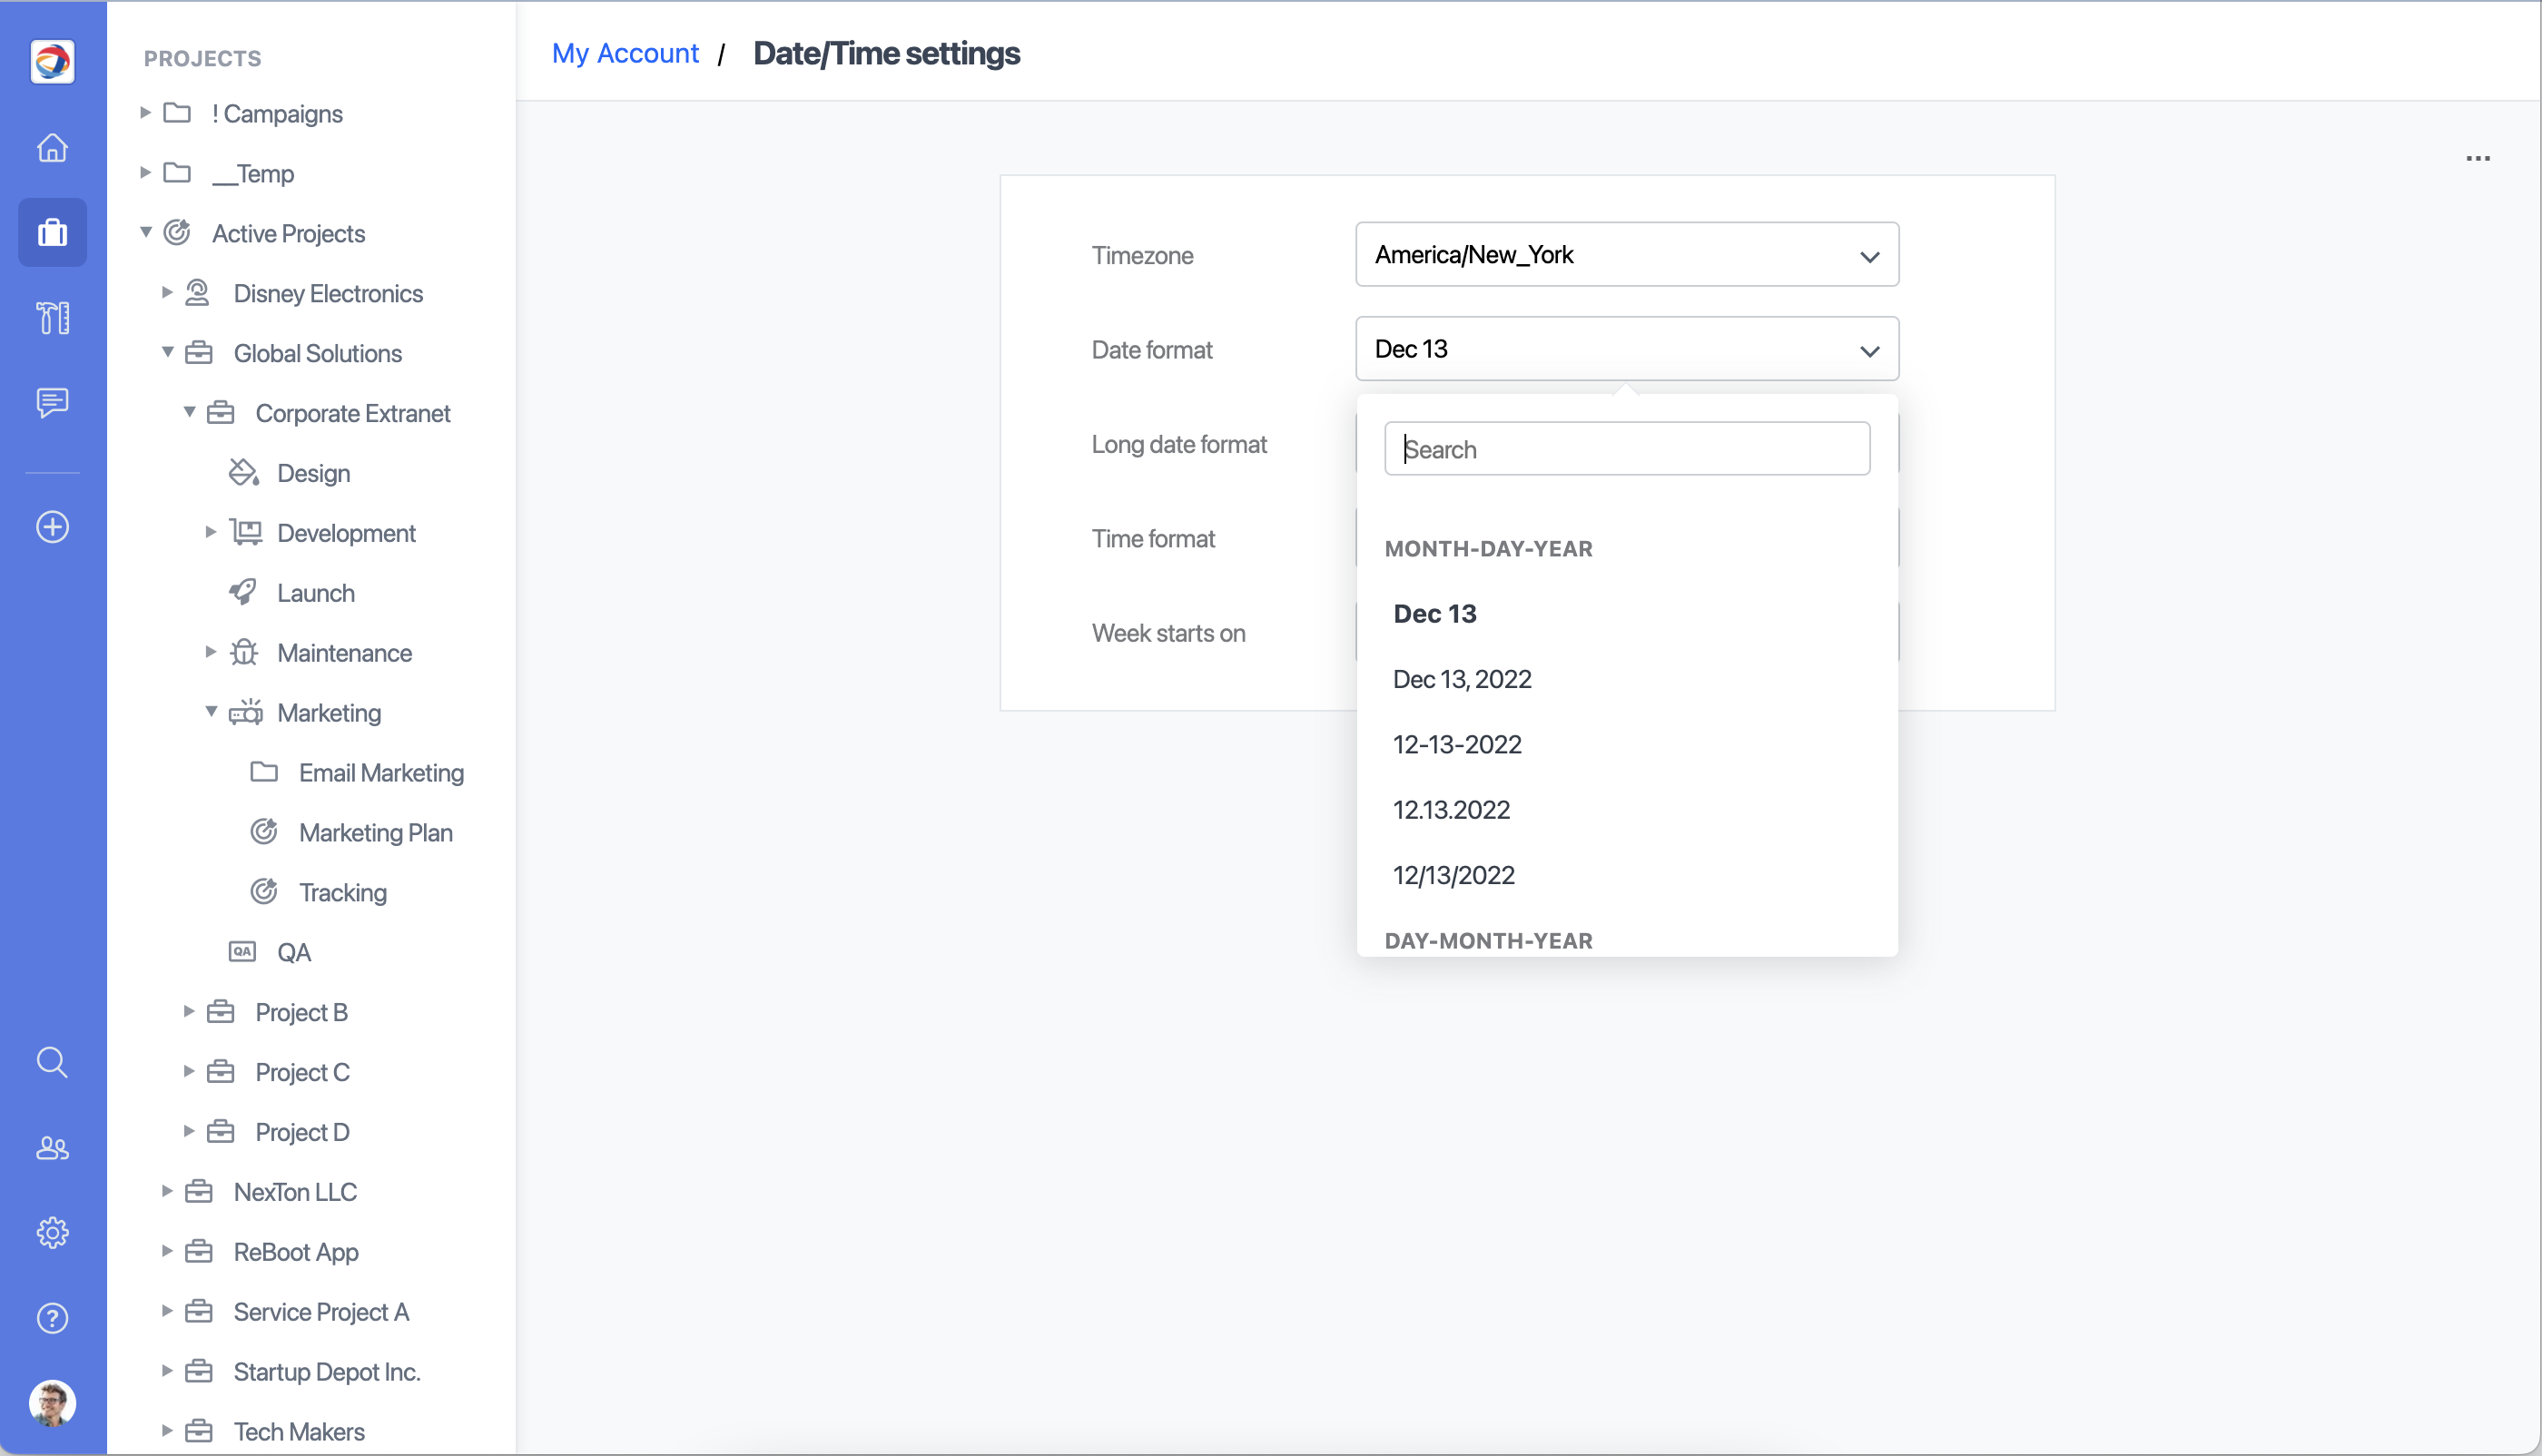
Task: Click the PROJECTS sidebar heading
Action: pos(202,58)
